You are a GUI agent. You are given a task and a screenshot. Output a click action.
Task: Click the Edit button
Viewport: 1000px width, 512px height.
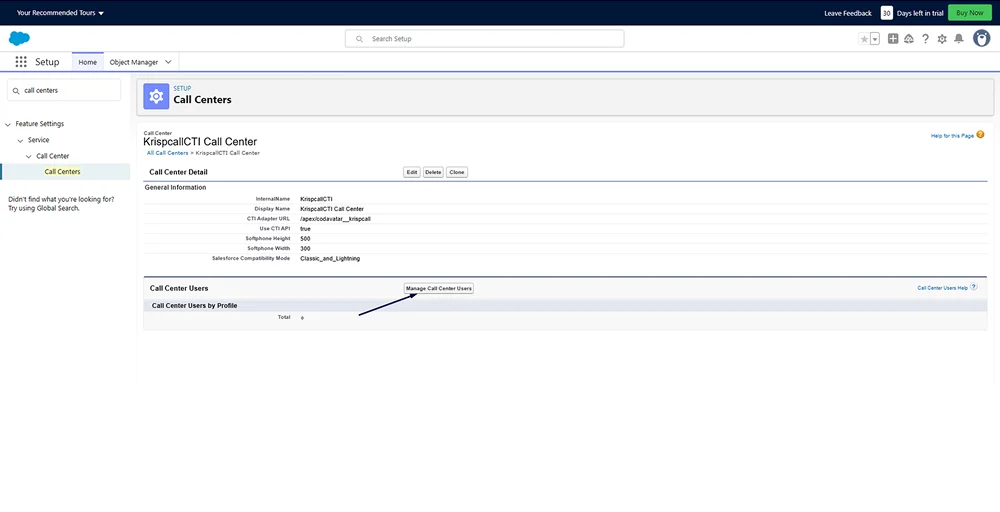(412, 172)
